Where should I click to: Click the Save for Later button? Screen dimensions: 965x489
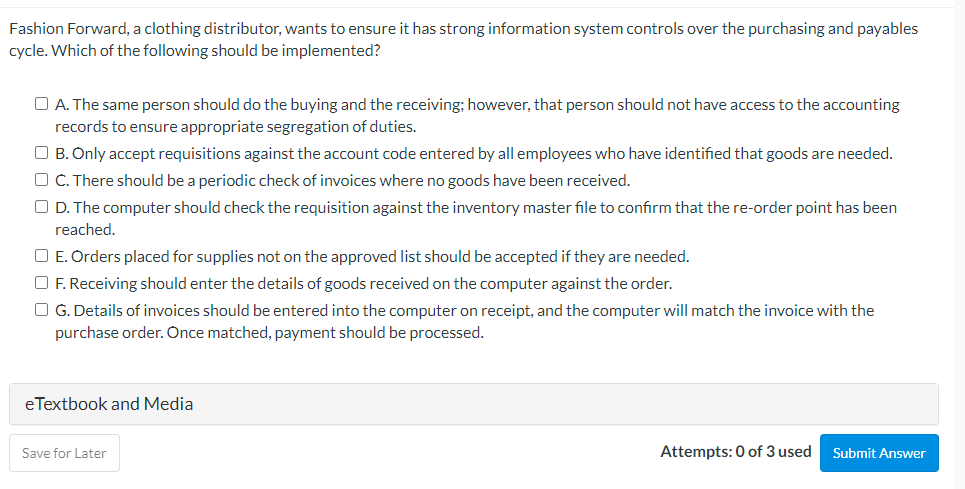pos(64,453)
